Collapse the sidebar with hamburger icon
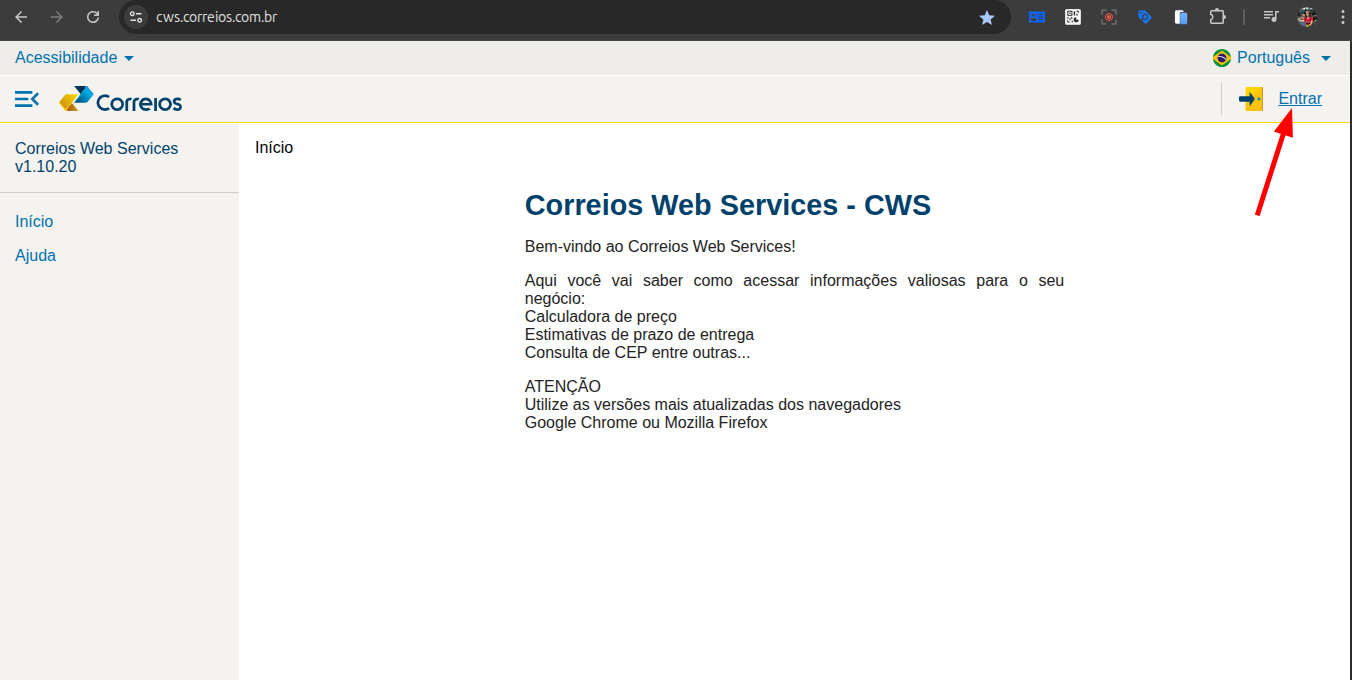The width and height of the screenshot is (1352, 680). (27, 99)
